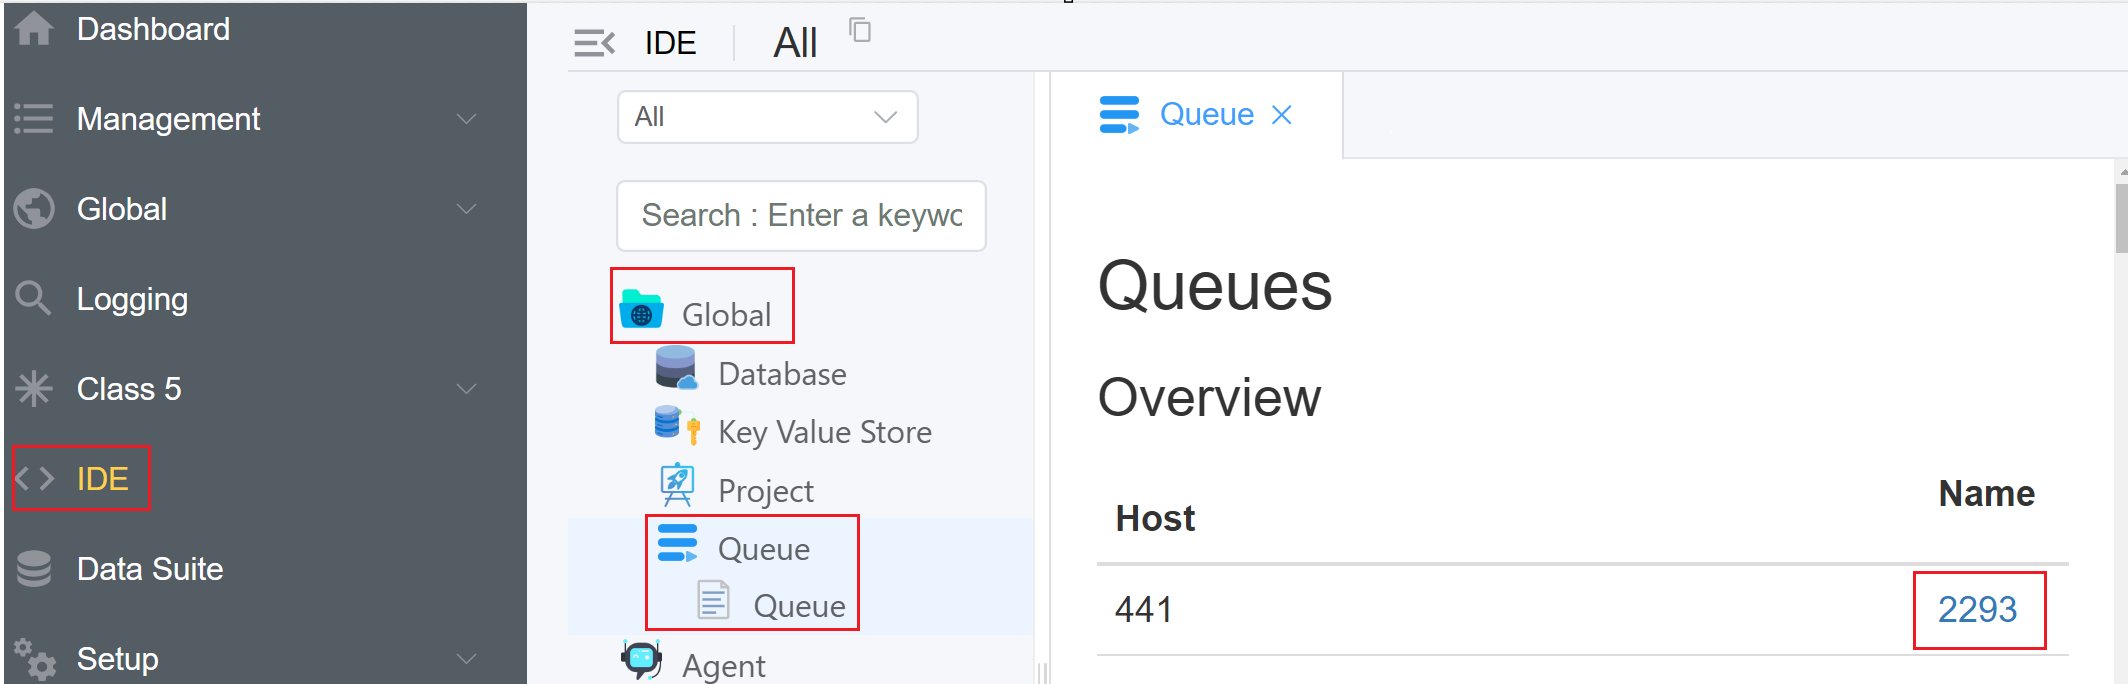Click the Agent robot icon
Viewport: 2128px width, 684px height.
[641, 659]
